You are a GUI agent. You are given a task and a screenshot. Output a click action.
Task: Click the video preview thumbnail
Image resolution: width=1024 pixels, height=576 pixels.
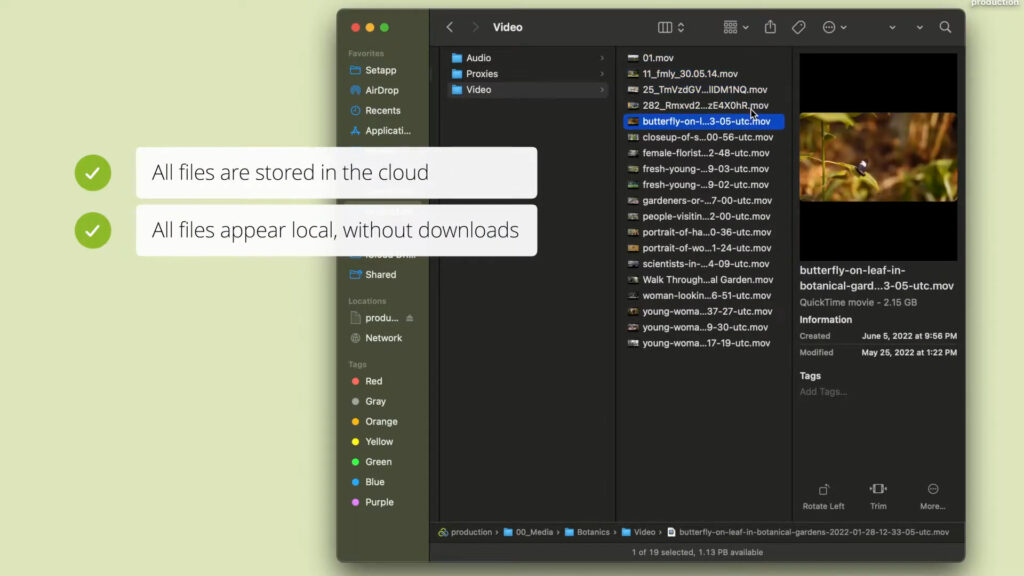(878, 155)
